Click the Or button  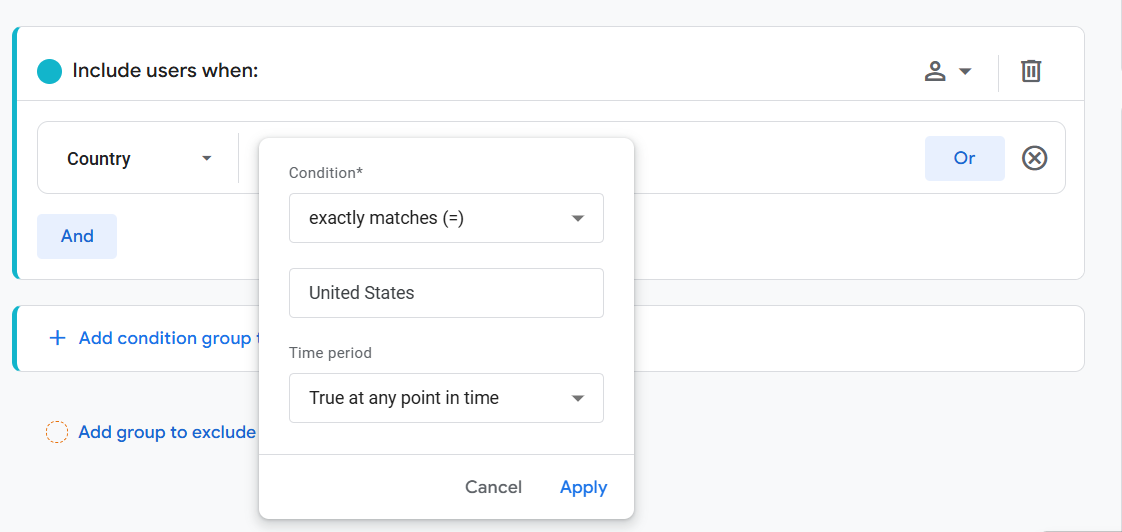(x=965, y=158)
